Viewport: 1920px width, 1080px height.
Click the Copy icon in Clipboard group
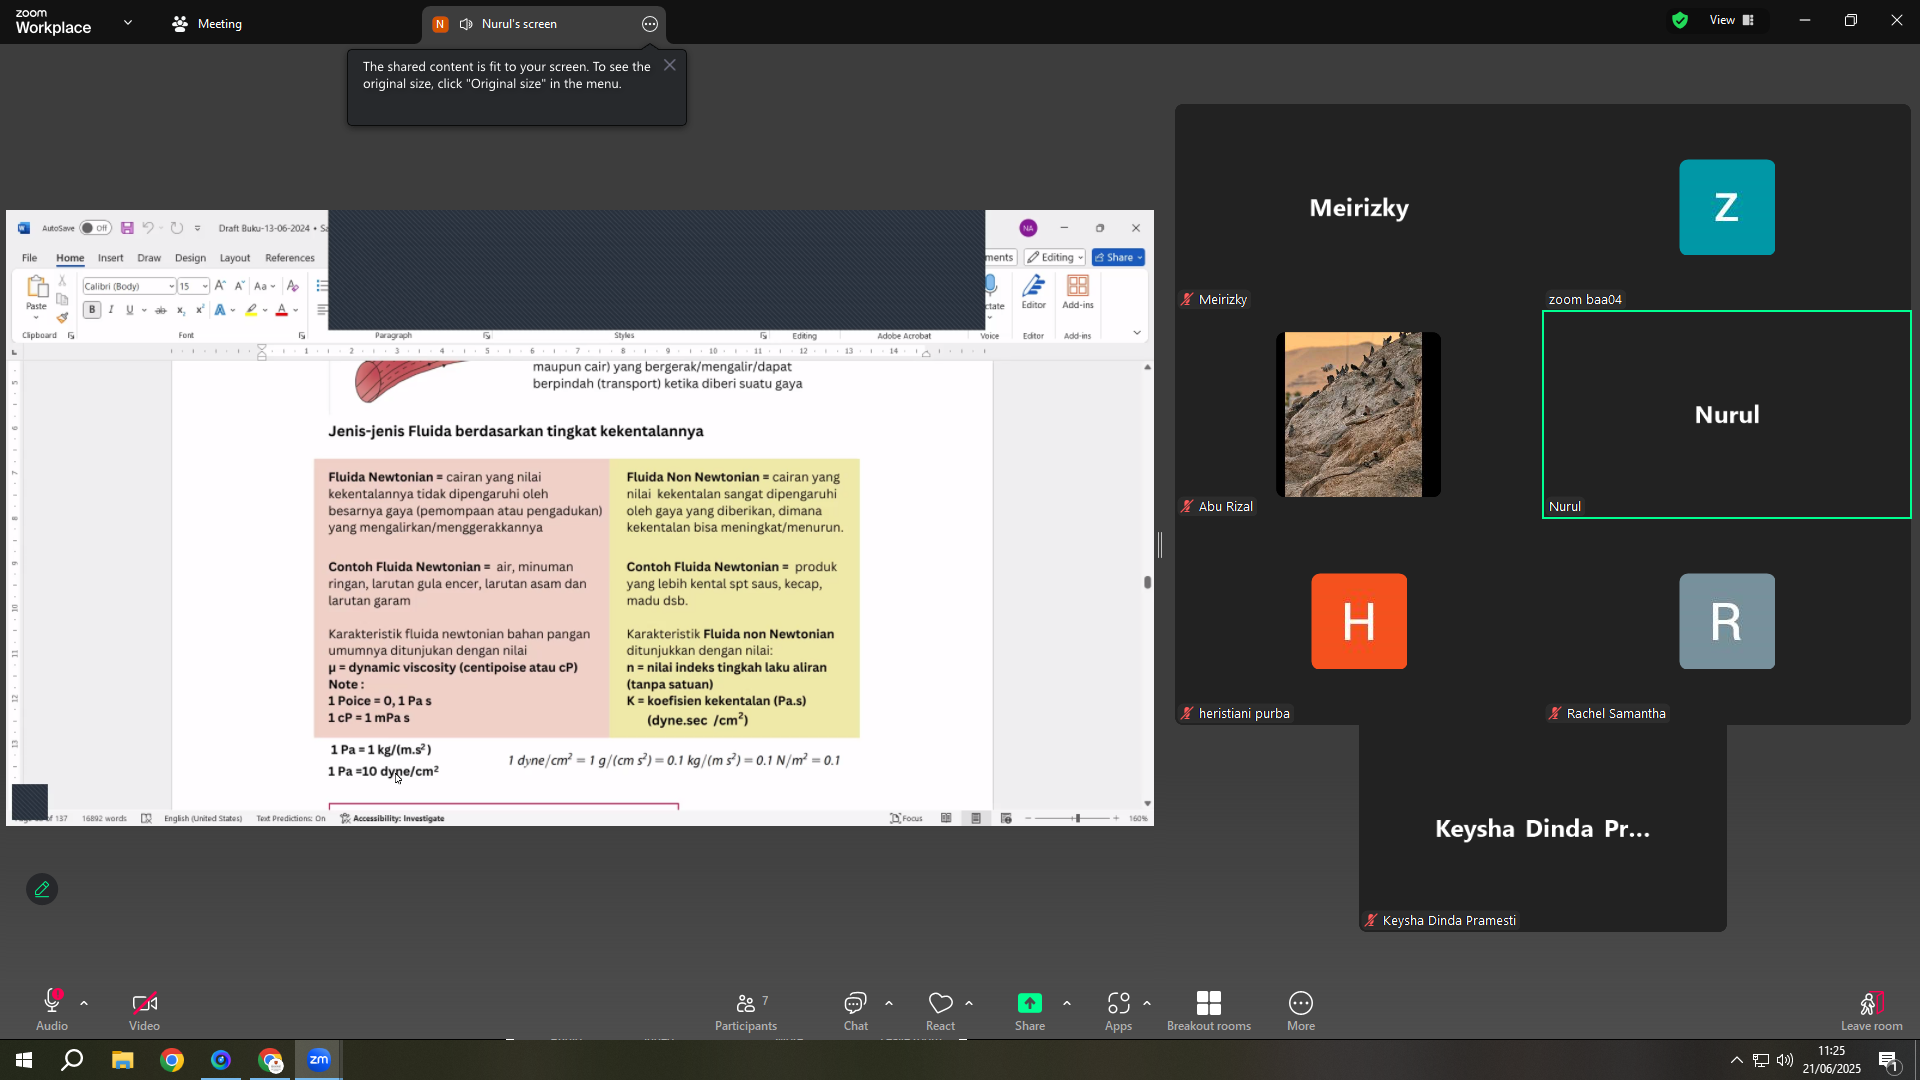tap(62, 300)
